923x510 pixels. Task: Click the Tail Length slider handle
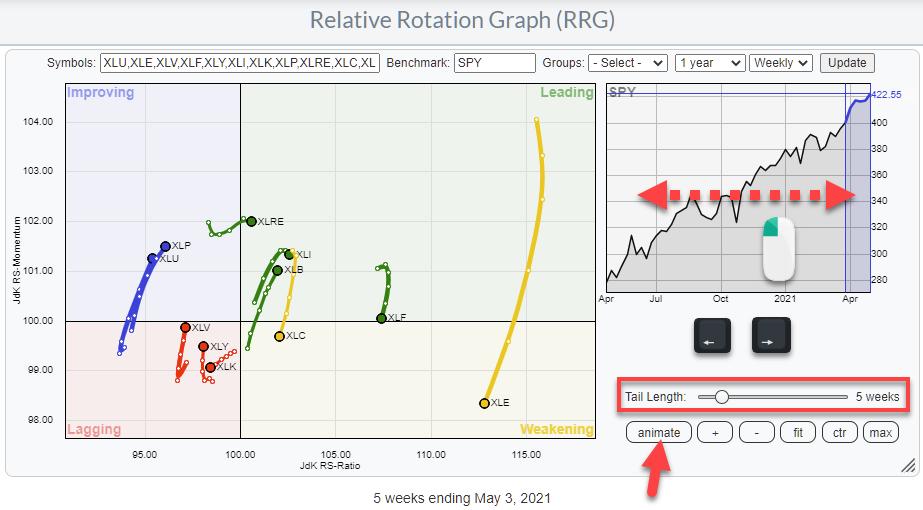(x=721, y=397)
